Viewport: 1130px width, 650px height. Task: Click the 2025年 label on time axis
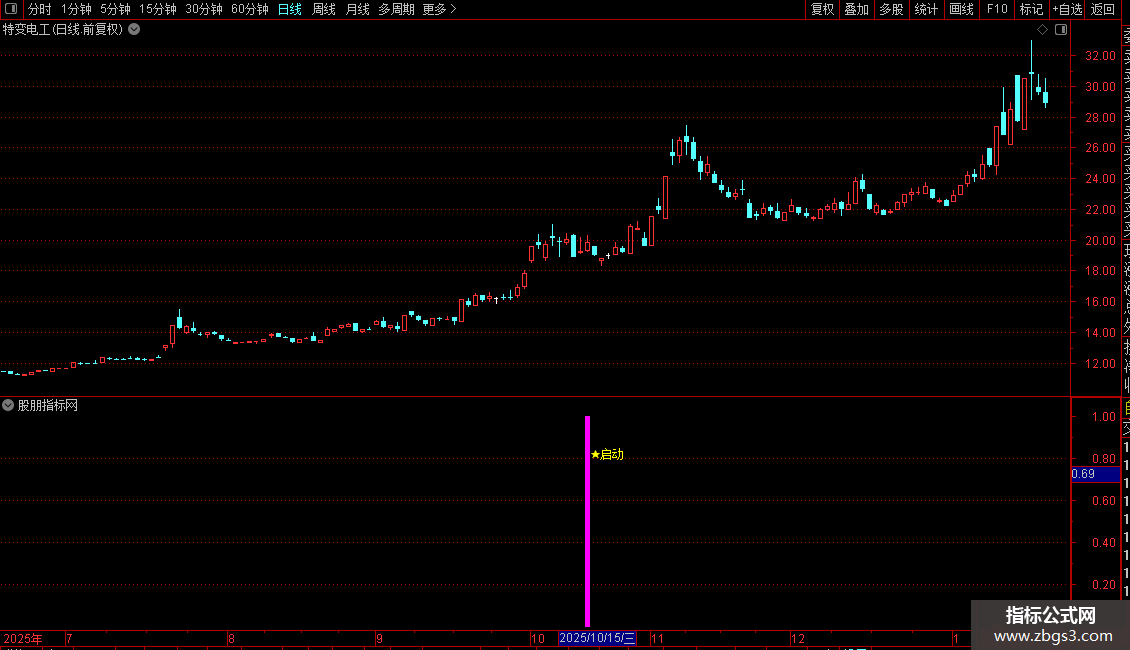tap(23, 638)
